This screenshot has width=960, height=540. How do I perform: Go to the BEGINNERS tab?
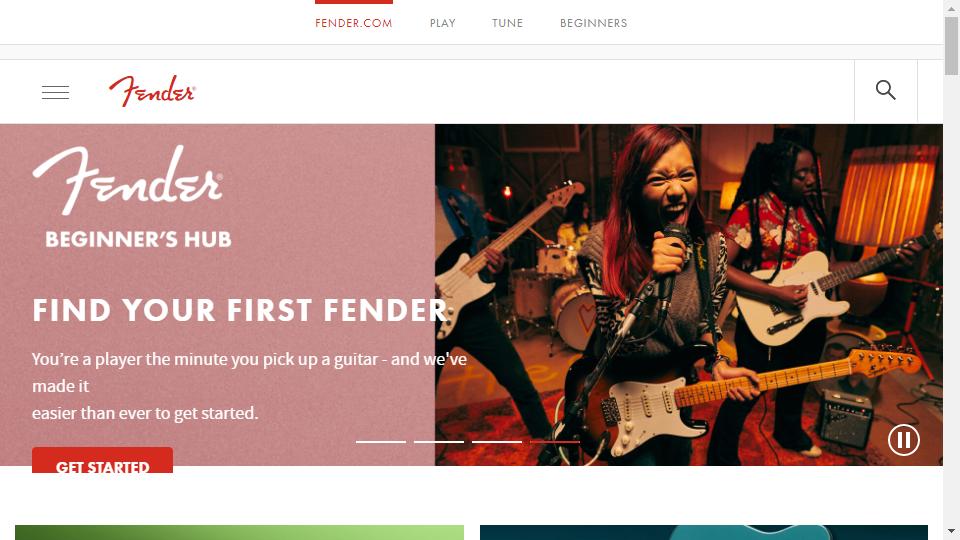(593, 23)
